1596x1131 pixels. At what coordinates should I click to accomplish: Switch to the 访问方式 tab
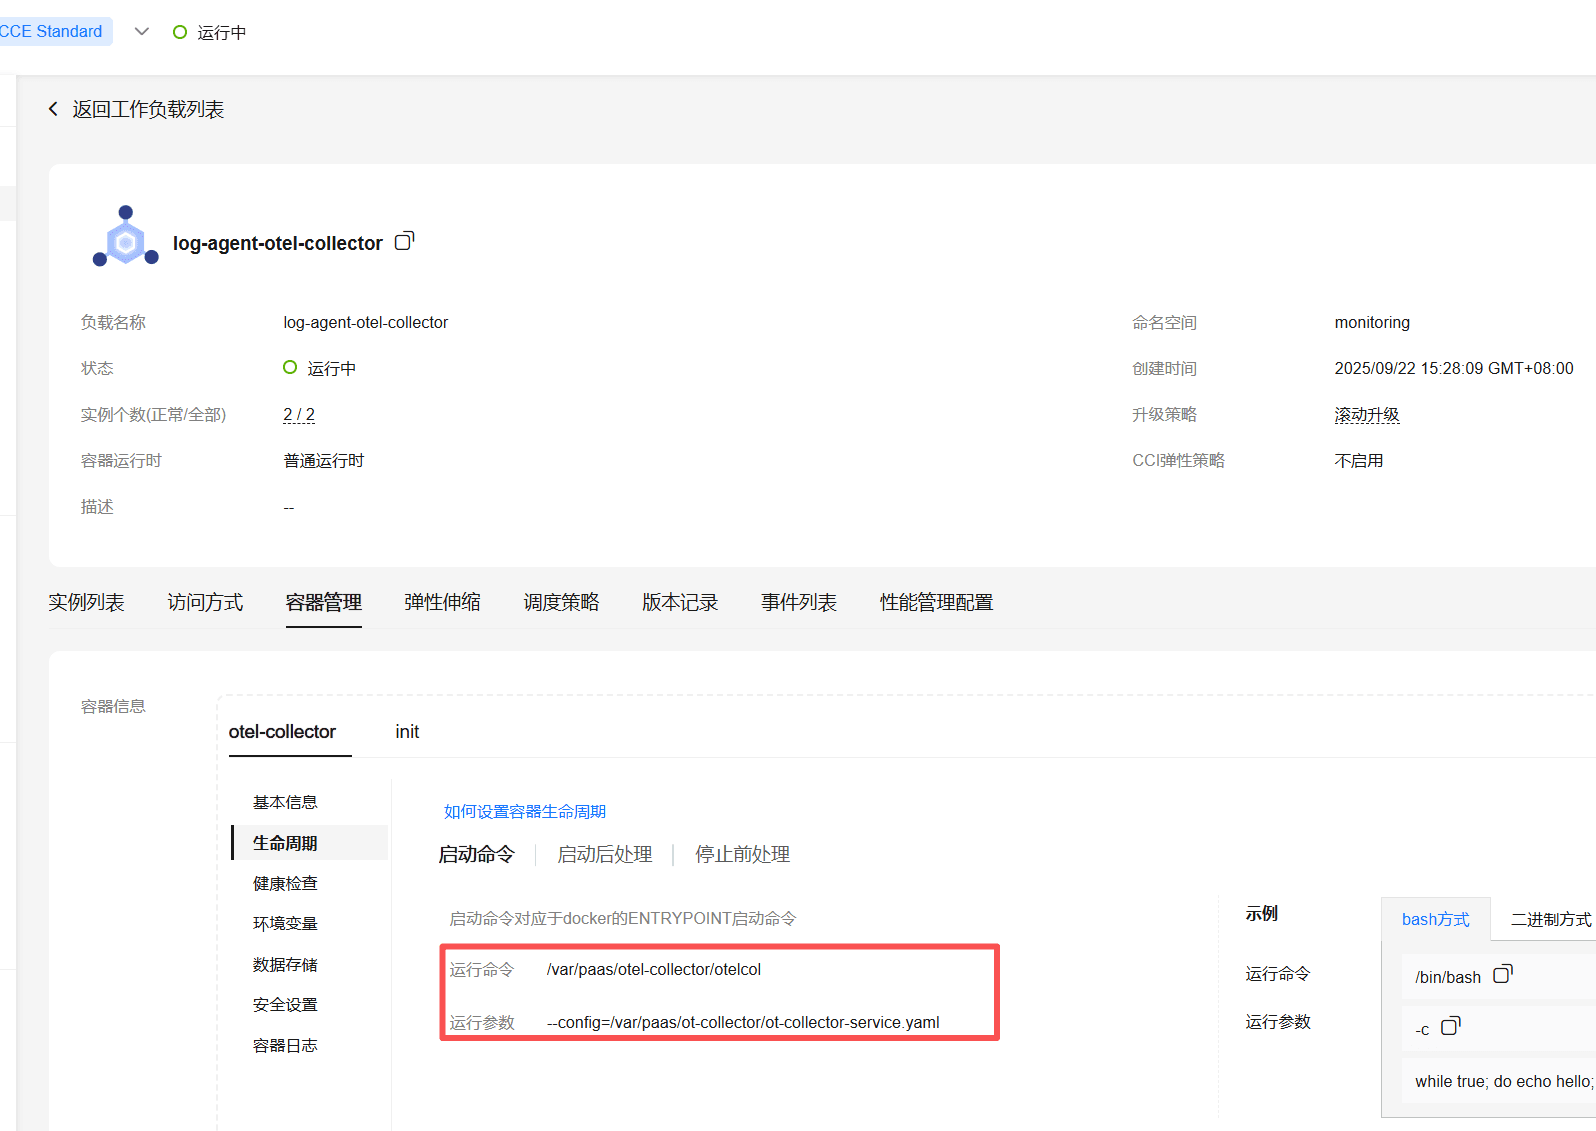(205, 602)
